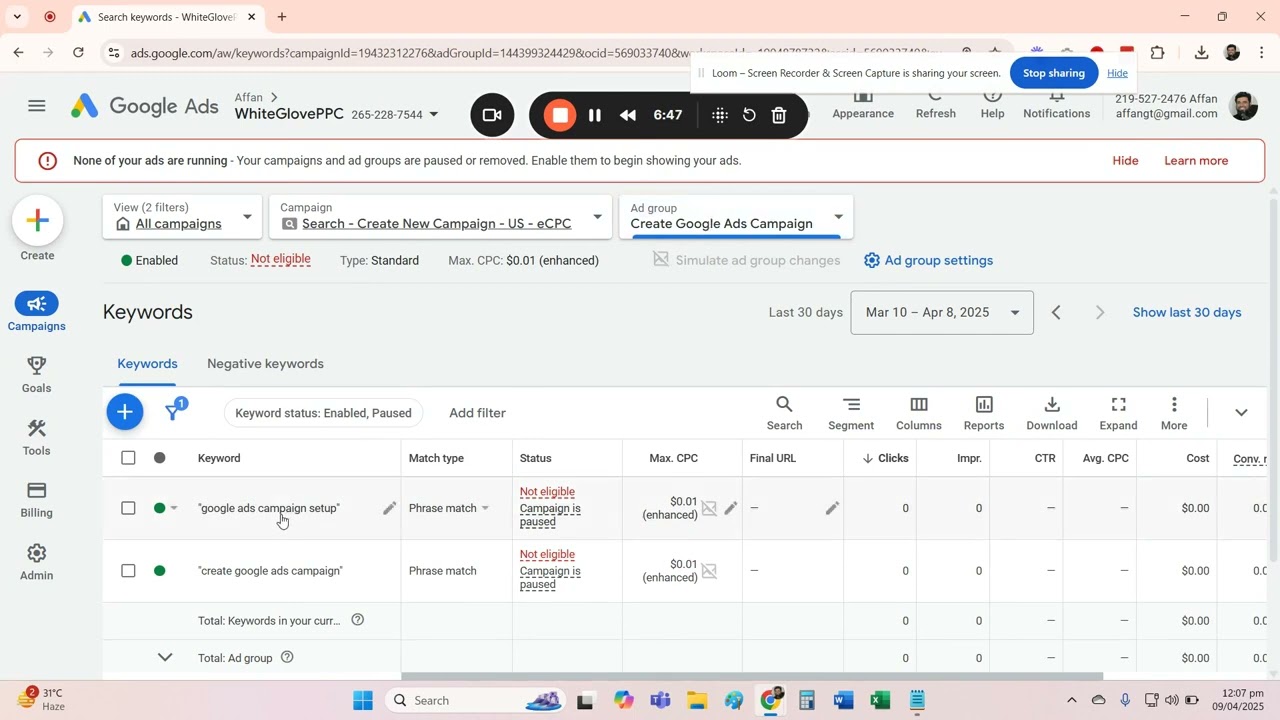
Task: Sort by Keyword column header
Action: (219, 458)
